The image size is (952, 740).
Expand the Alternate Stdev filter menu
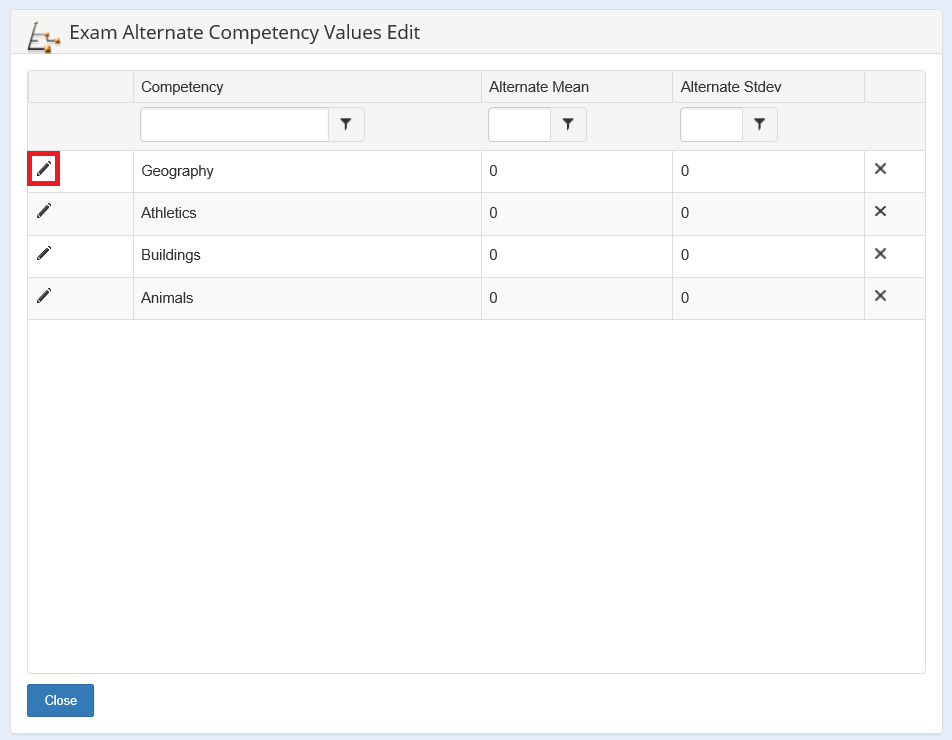coord(759,125)
